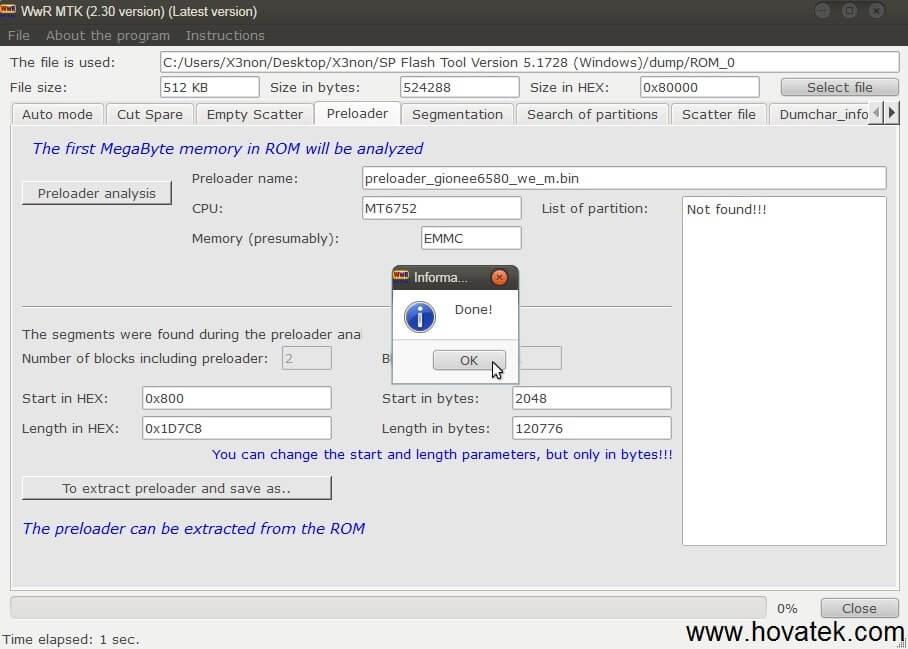This screenshot has width=908, height=649.
Task: Click the progress bar at the bottom
Action: (x=387, y=607)
